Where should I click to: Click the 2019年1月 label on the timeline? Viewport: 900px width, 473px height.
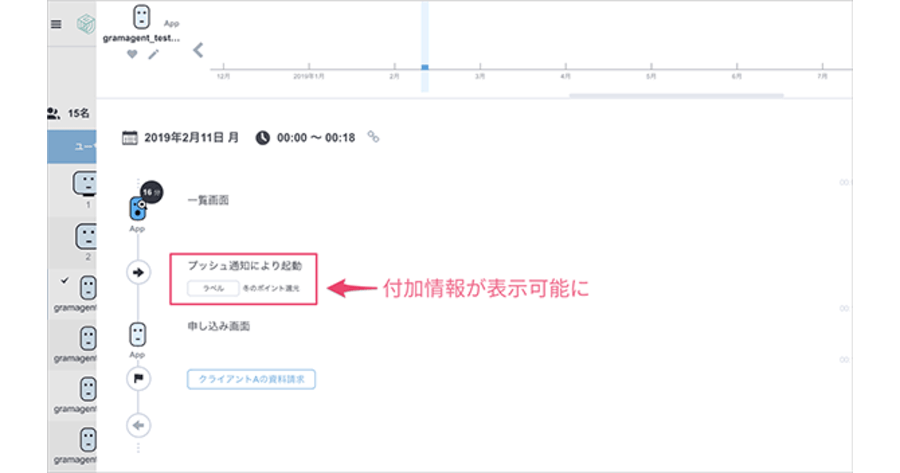pyautogui.click(x=309, y=76)
